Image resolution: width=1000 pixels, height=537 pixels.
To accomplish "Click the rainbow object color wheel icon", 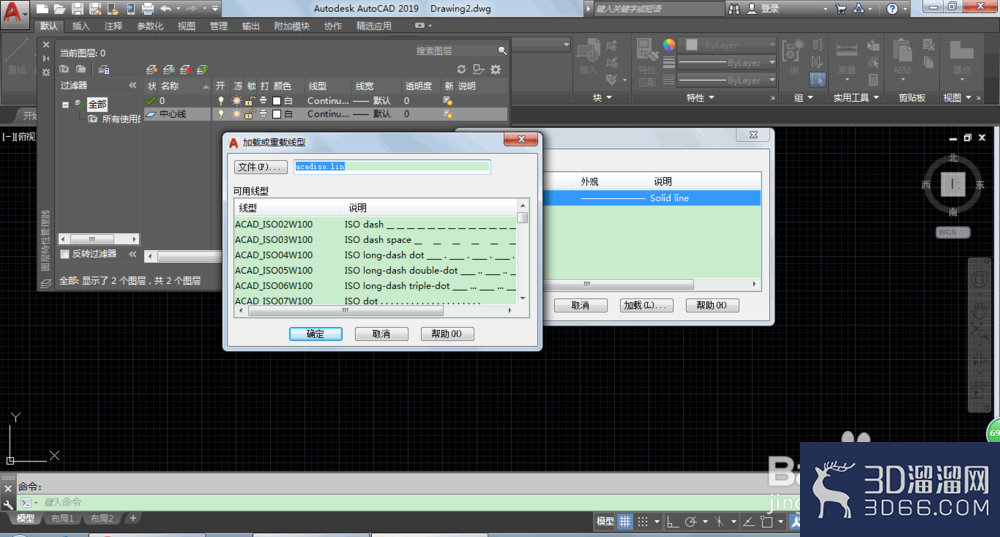I will (x=669, y=45).
